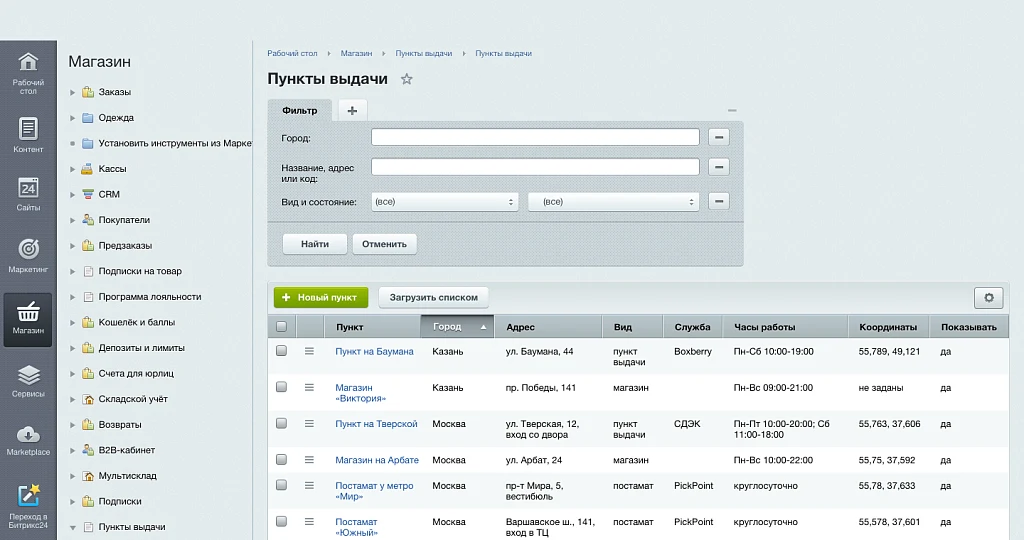
Task: Check the Постамат «Южный» row
Action: [281, 521]
